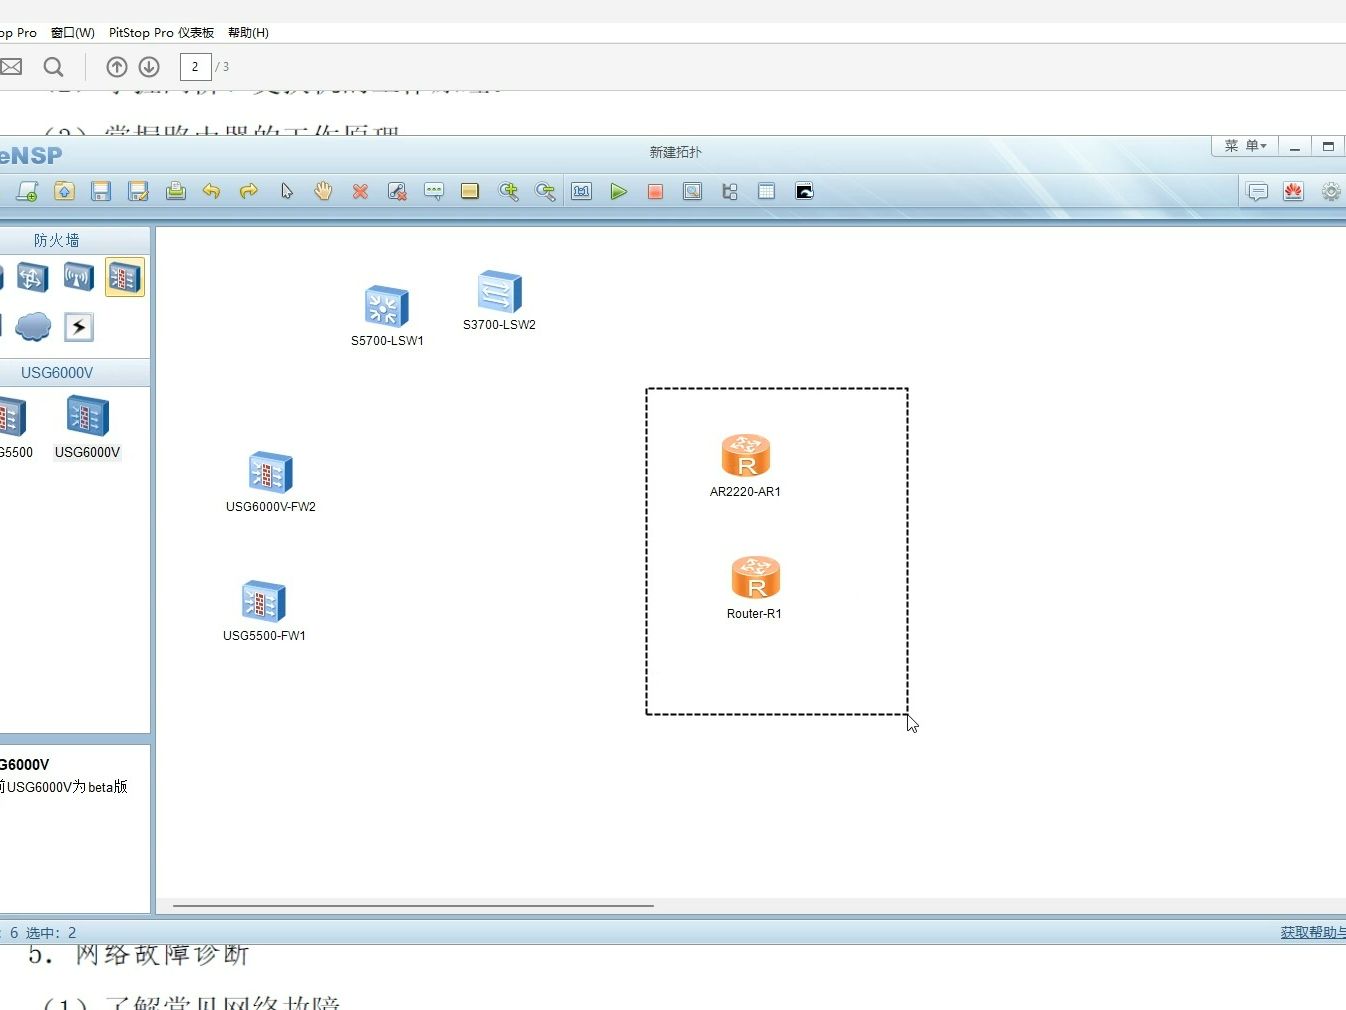
Task: Save the topology with the floppy disk icon
Action: tap(101, 191)
